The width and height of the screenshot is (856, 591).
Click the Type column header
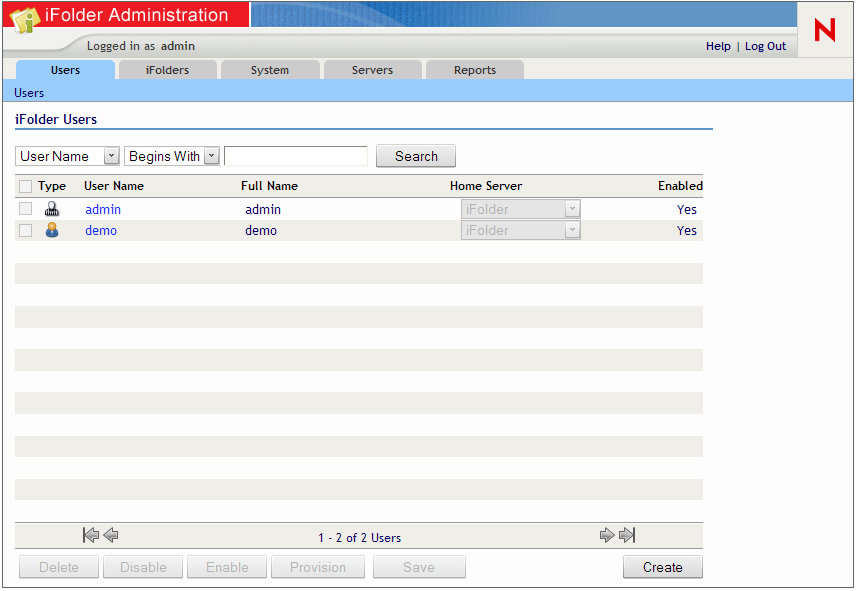coord(52,186)
